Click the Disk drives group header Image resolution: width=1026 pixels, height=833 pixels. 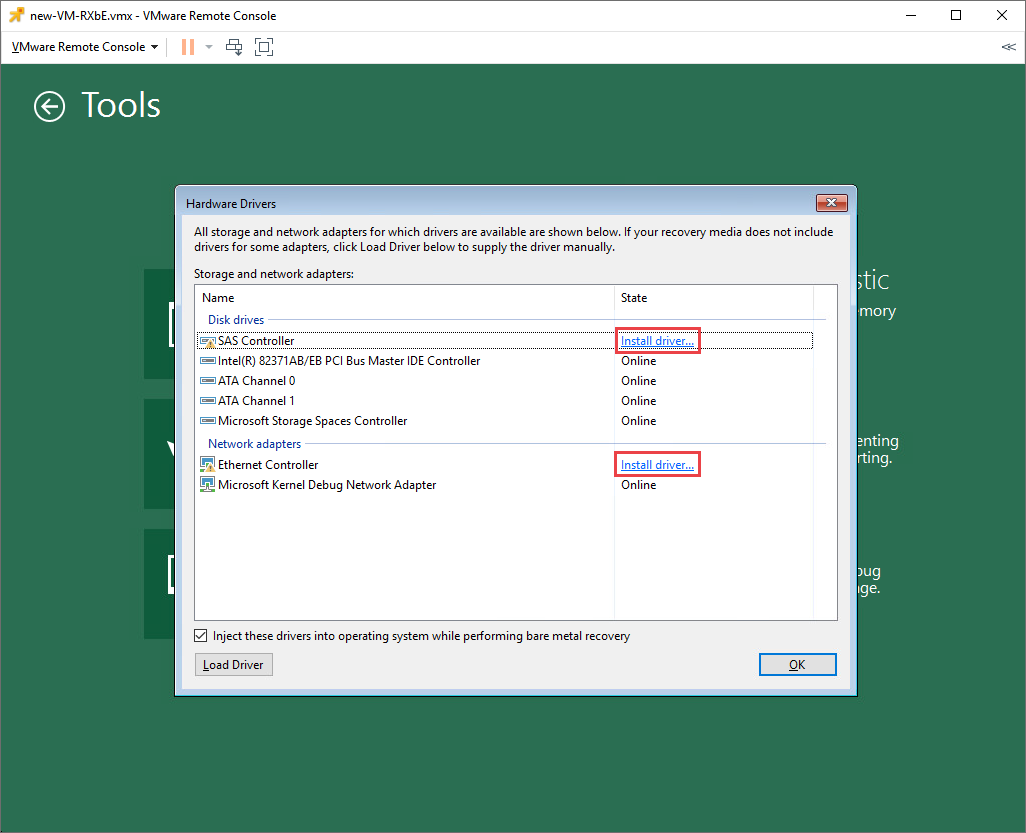[236, 320]
